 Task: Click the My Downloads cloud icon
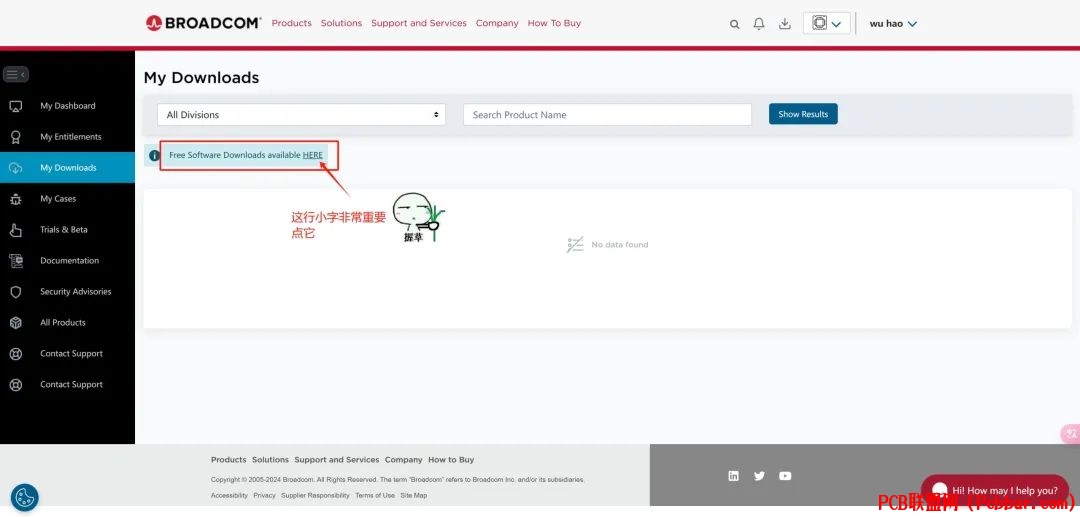pyautogui.click(x=16, y=168)
